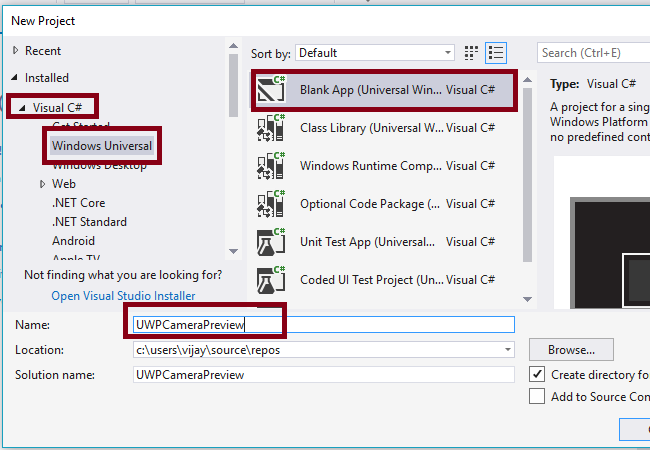Click the Optional Code Package template icon

pyautogui.click(x=271, y=203)
